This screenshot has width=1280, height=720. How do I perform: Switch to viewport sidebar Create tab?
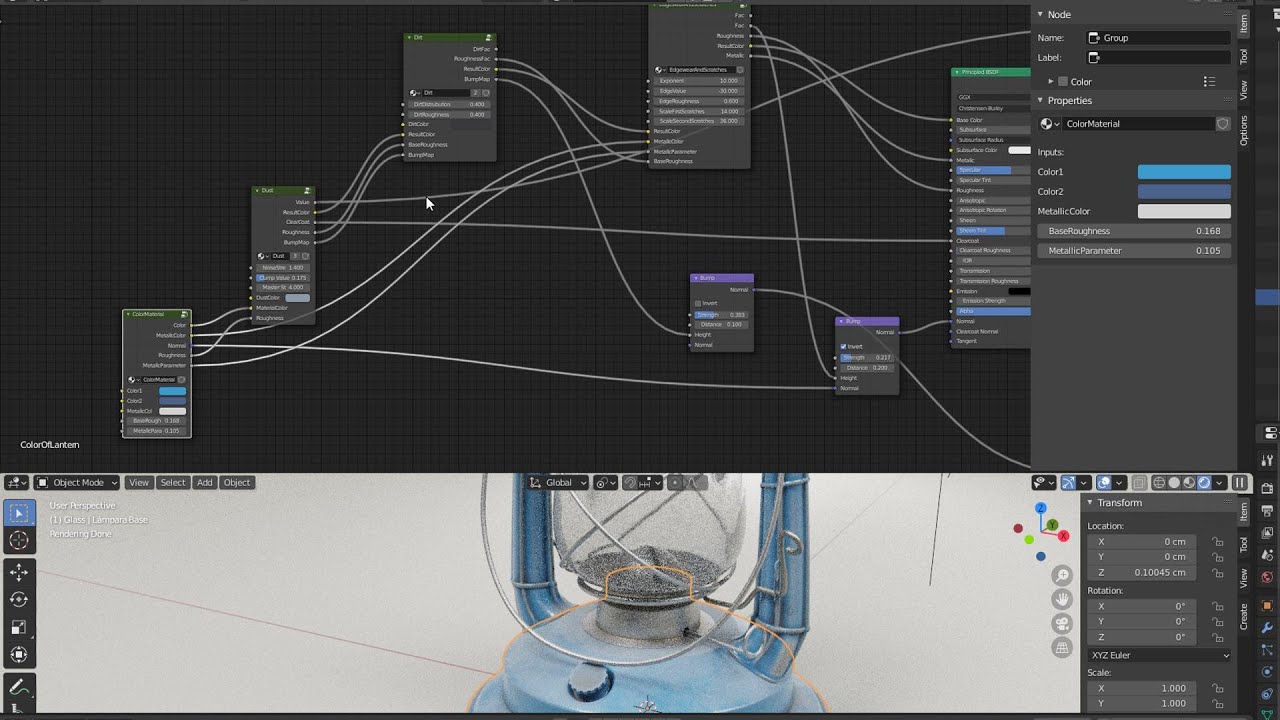1244,615
